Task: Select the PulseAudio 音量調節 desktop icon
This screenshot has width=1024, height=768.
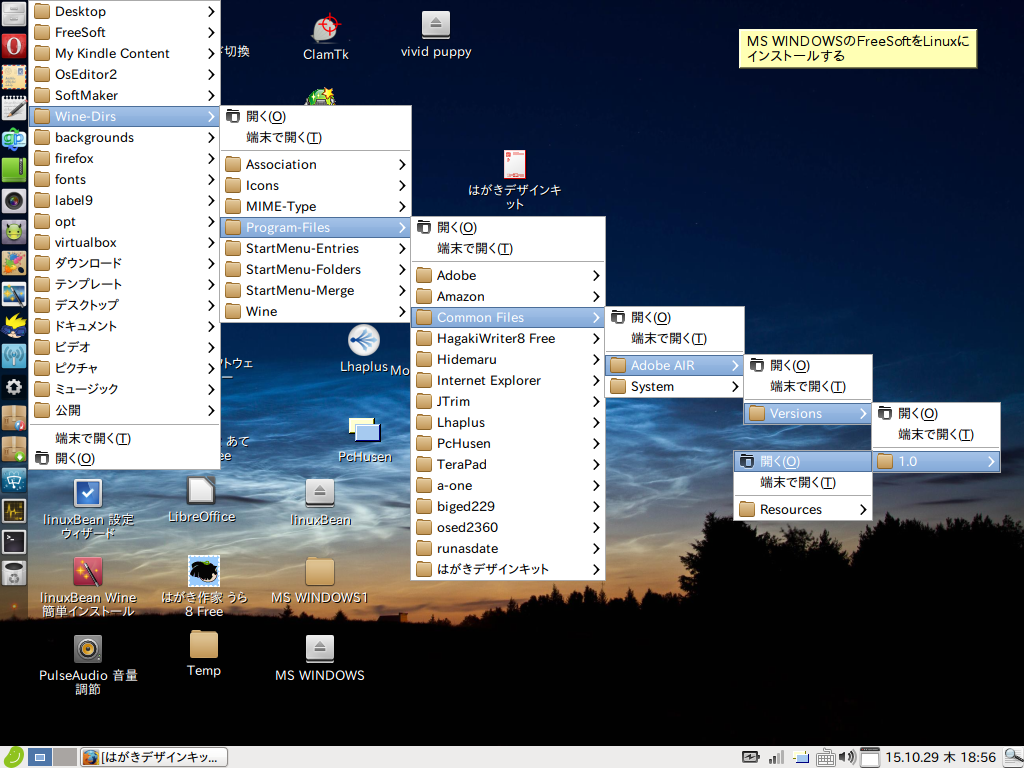Action: [88, 665]
